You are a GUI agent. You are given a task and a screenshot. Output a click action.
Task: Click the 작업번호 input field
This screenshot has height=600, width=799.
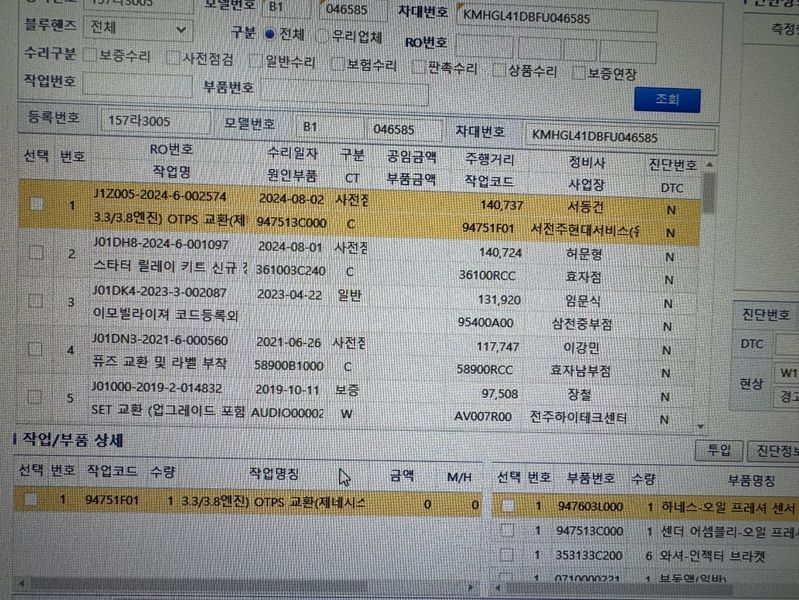tap(138, 85)
